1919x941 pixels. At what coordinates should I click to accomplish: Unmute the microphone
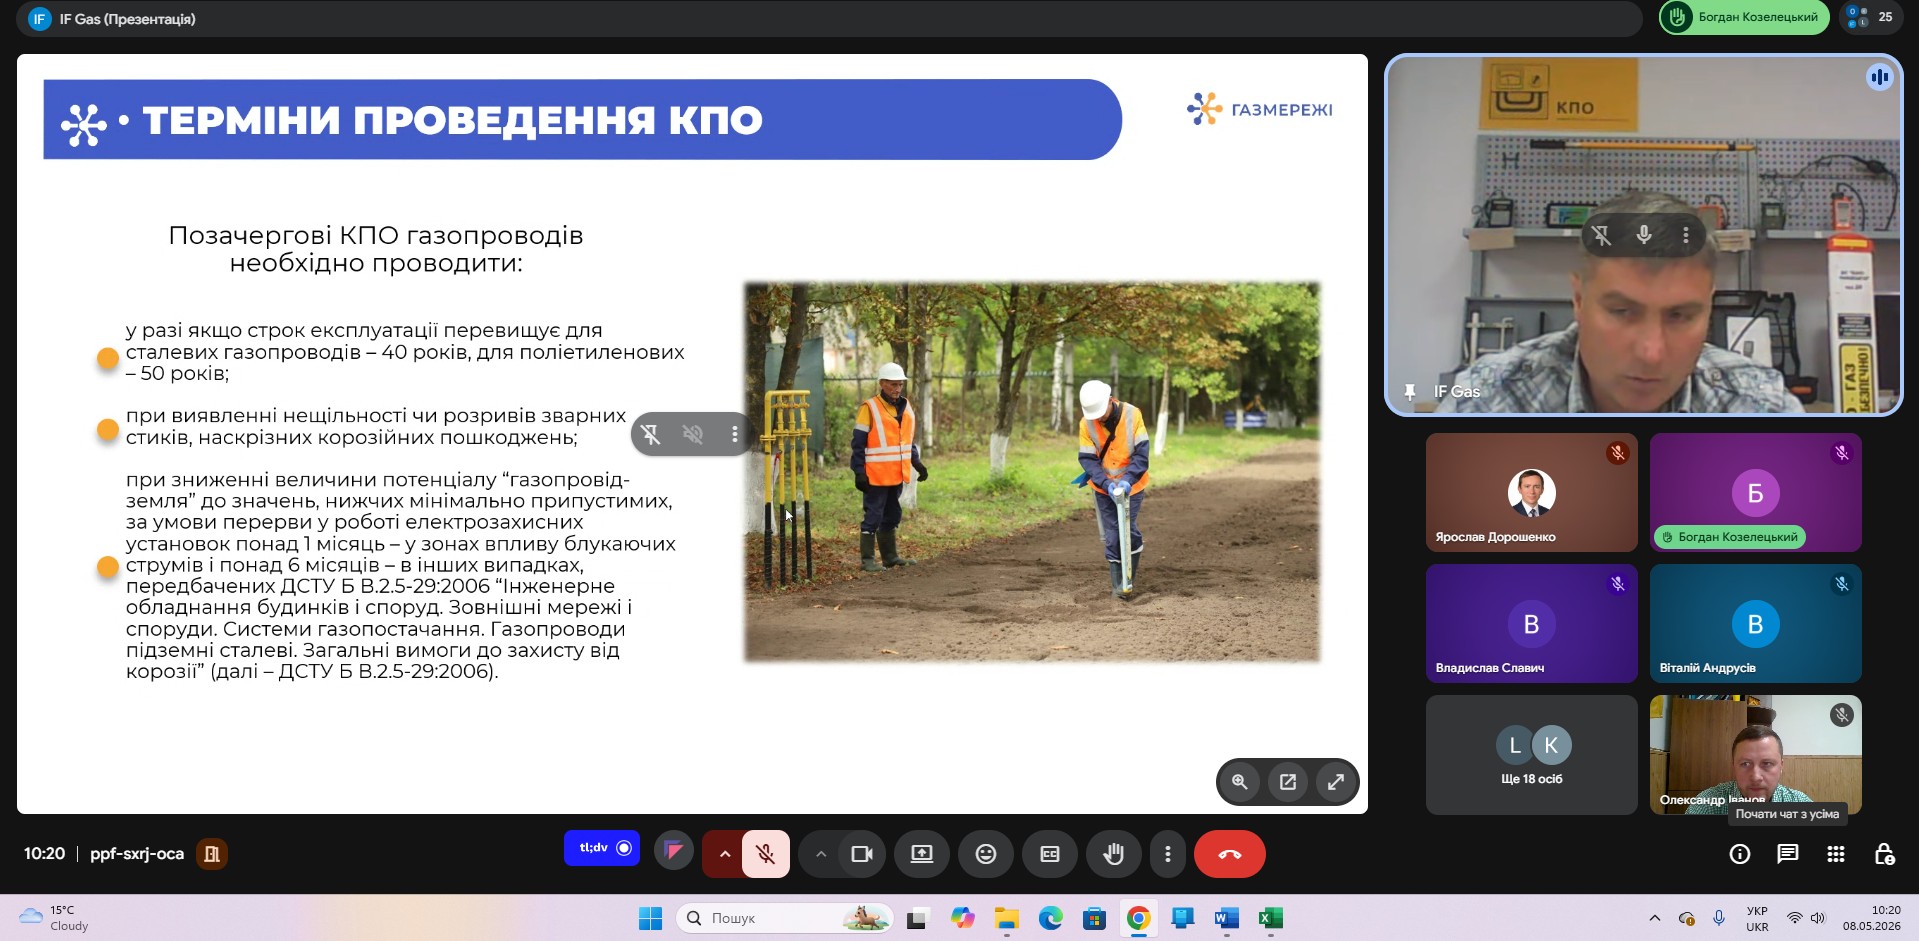pyautogui.click(x=766, y=854)
